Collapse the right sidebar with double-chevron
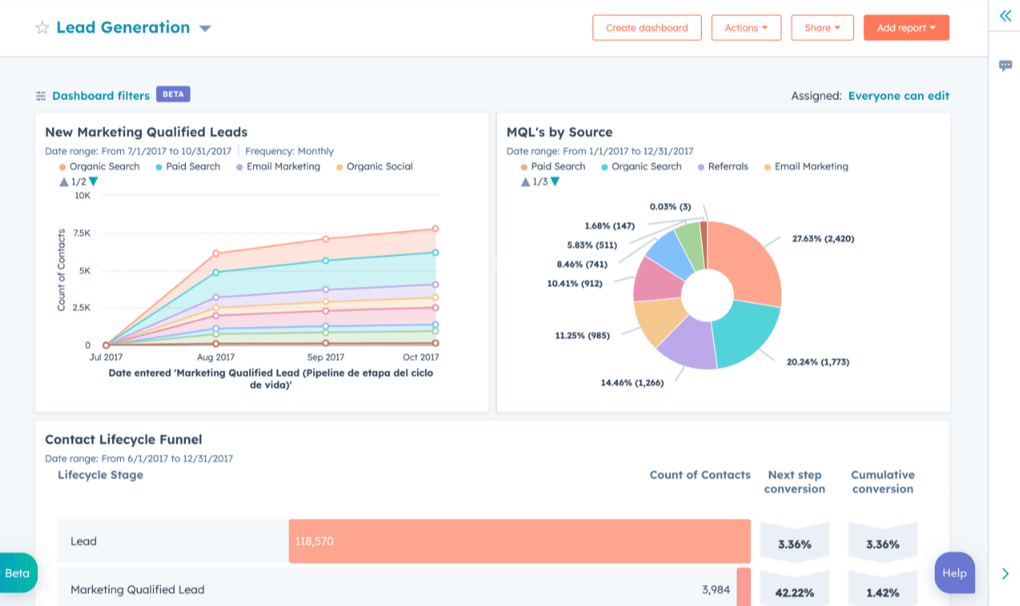The image size is (1020, 606). [1005, 16]
